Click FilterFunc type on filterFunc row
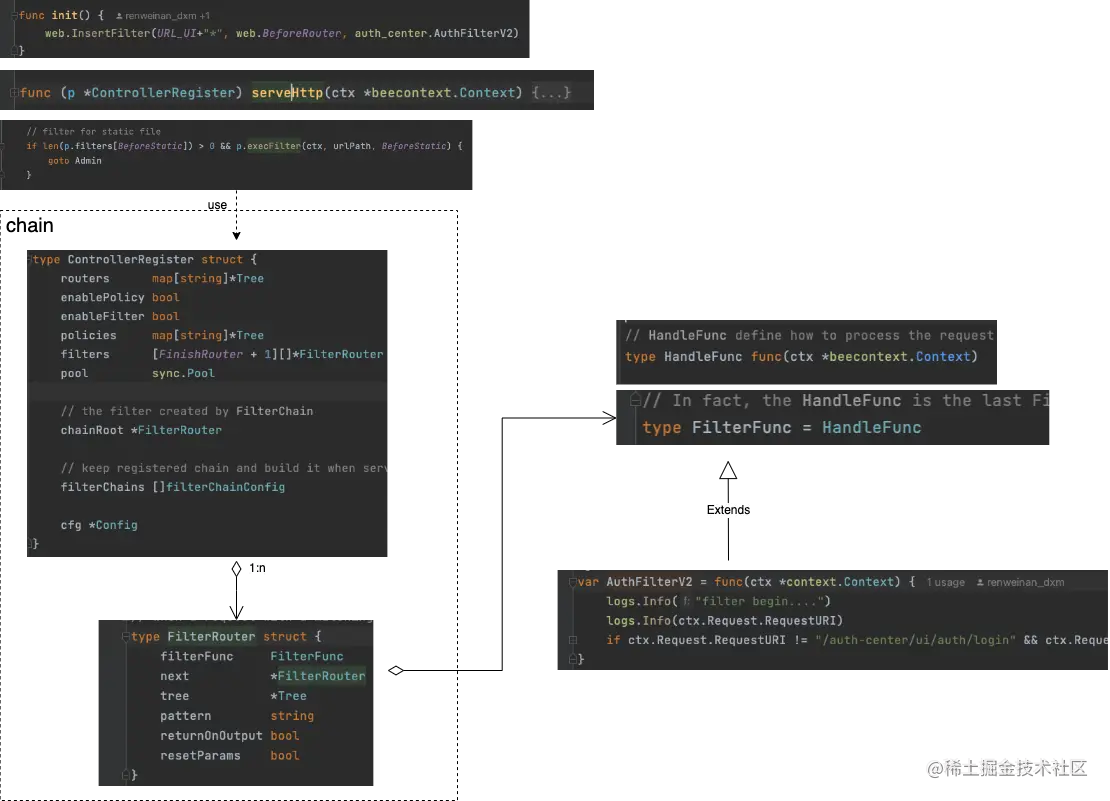1110x801 pixels. click(x=307, y=656)
